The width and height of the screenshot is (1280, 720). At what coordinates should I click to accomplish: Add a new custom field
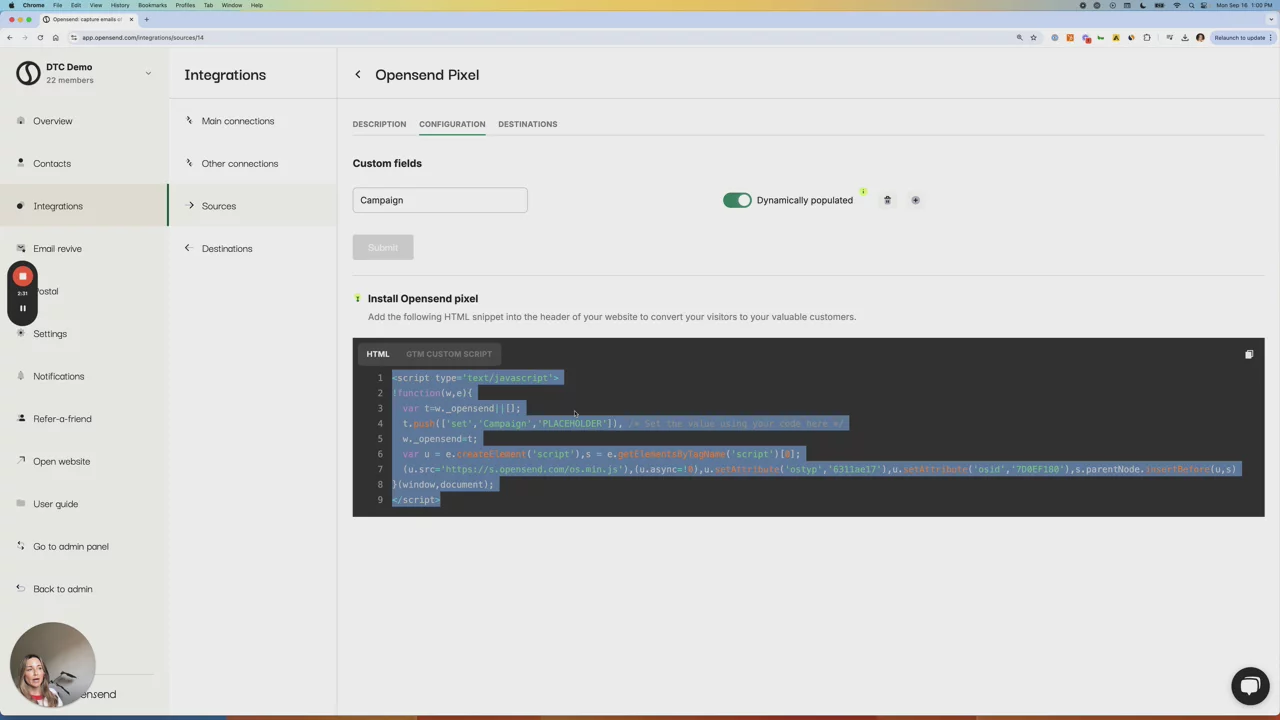[915, 200]
